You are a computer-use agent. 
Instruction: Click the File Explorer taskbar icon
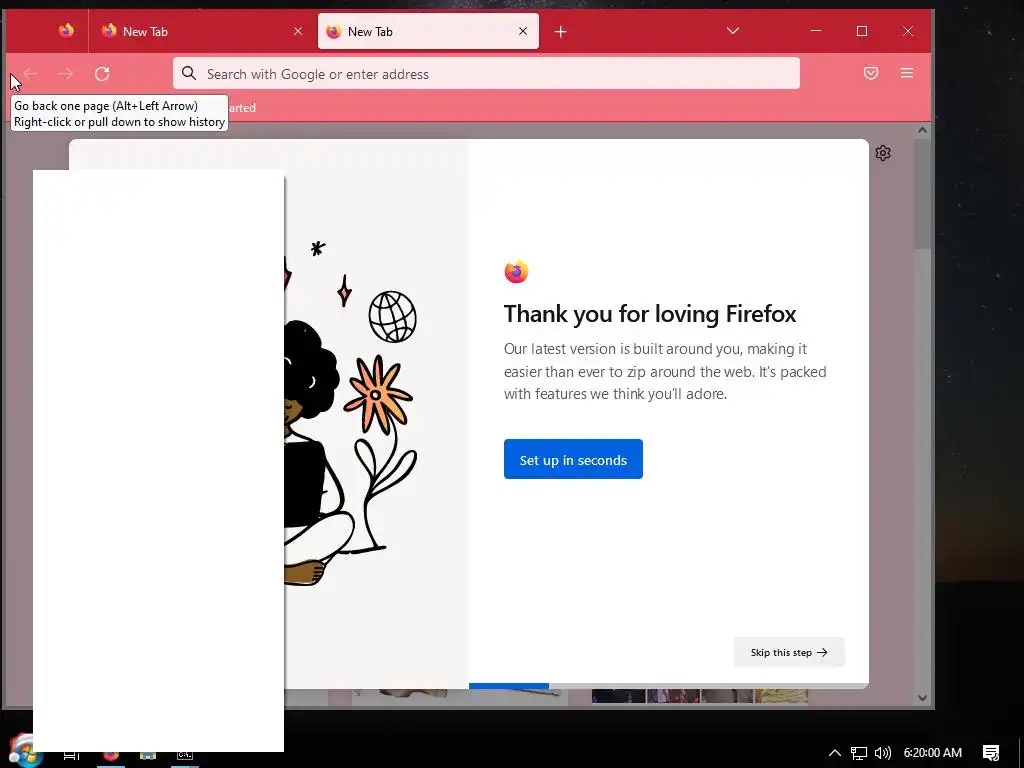(148, 755)
